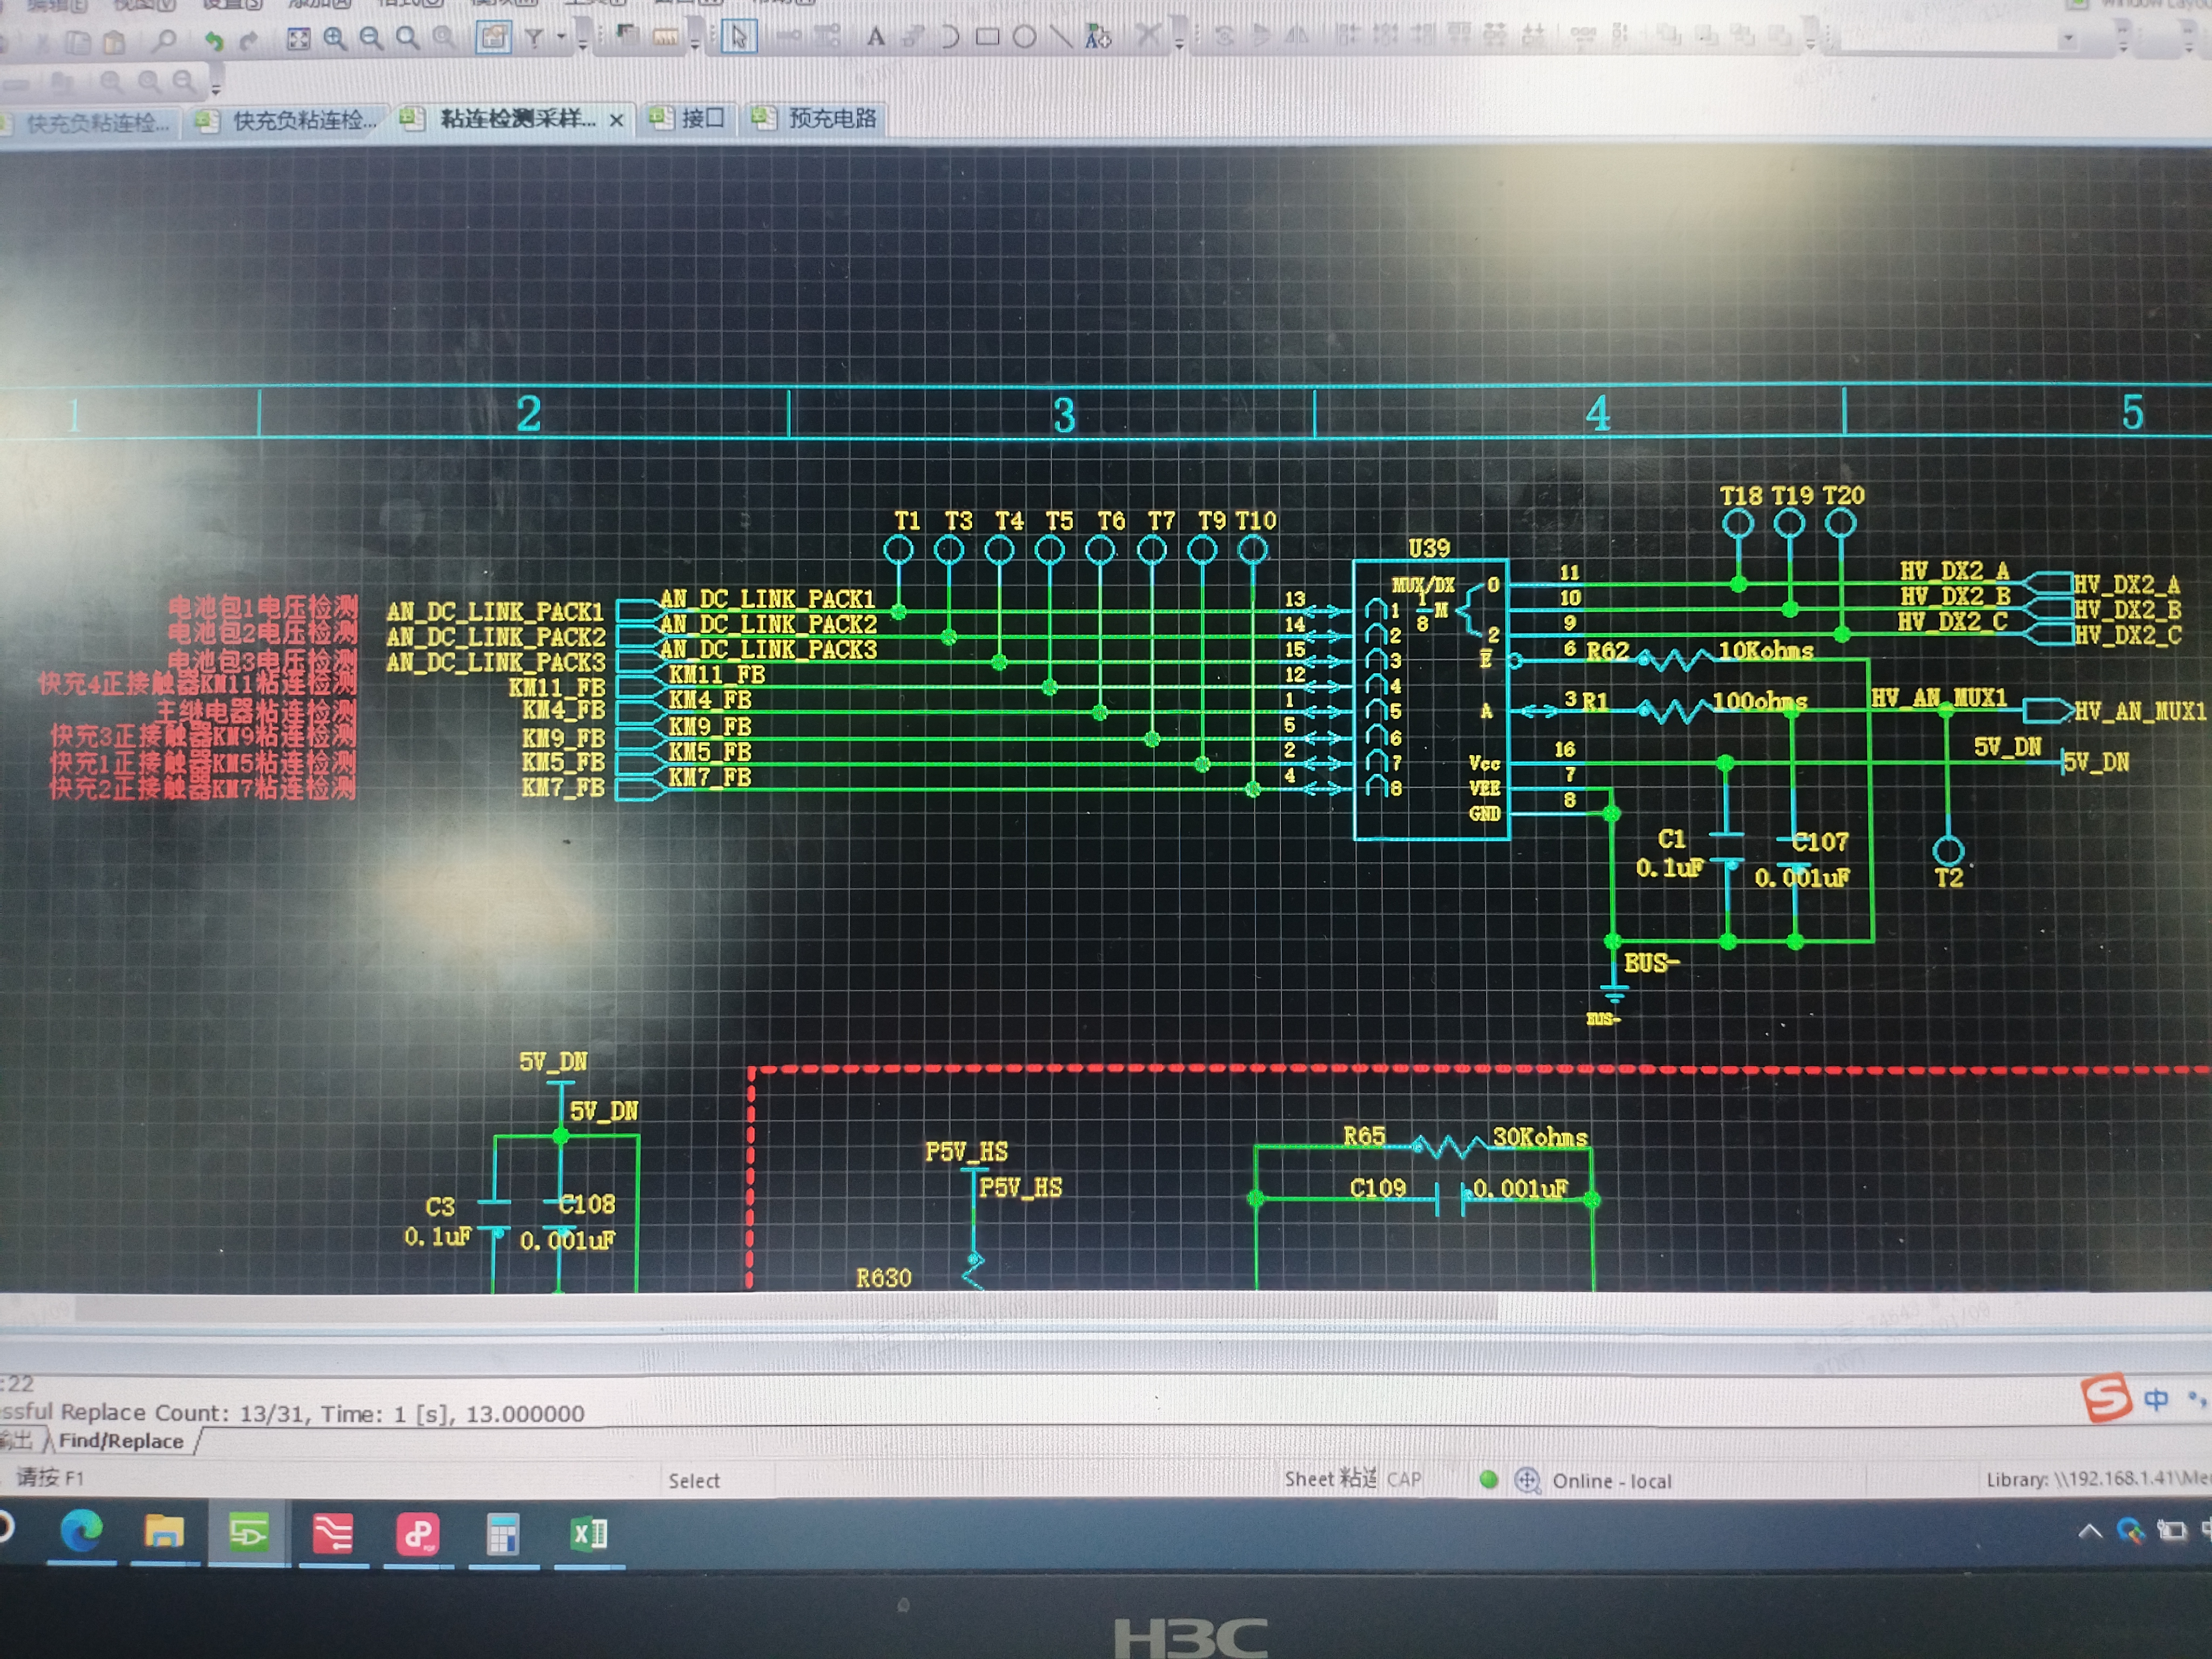The height and width of the screenshot is (1659, 2212).
Task: Switch to the 粘连检测采样 sheet tab
Action: (x=517, y=119)
